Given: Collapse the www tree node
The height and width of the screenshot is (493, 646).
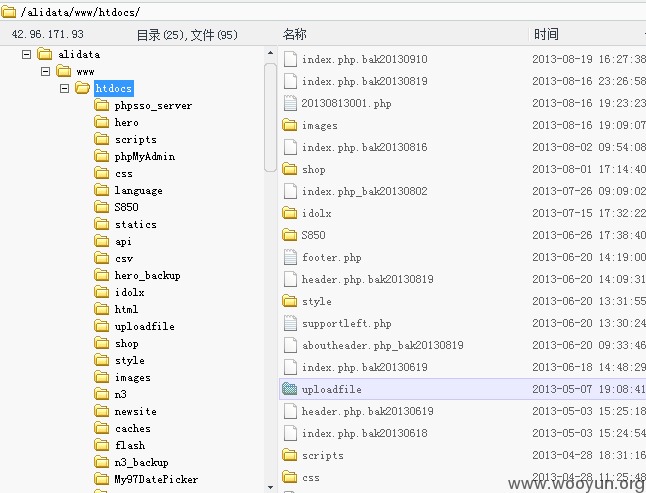Looking at the screenshot, I should coord(45,72).
